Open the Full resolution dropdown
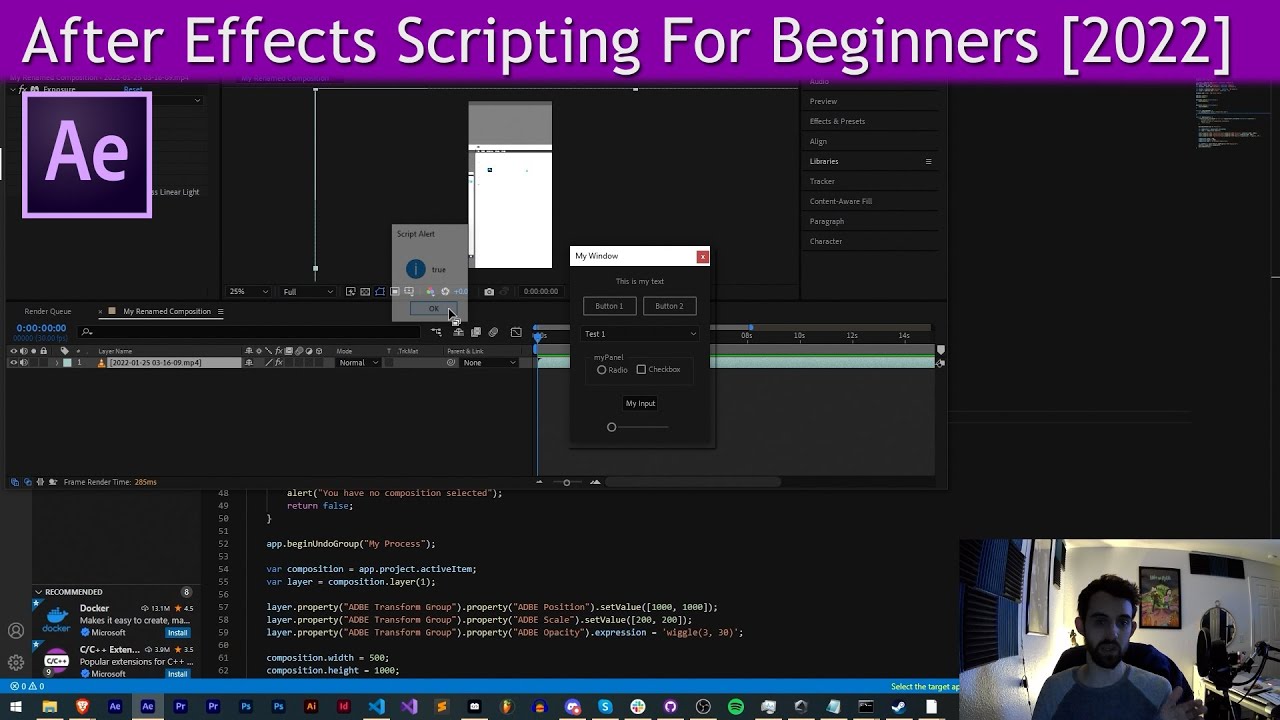The image size is (1280, 720). pos(307,292)
